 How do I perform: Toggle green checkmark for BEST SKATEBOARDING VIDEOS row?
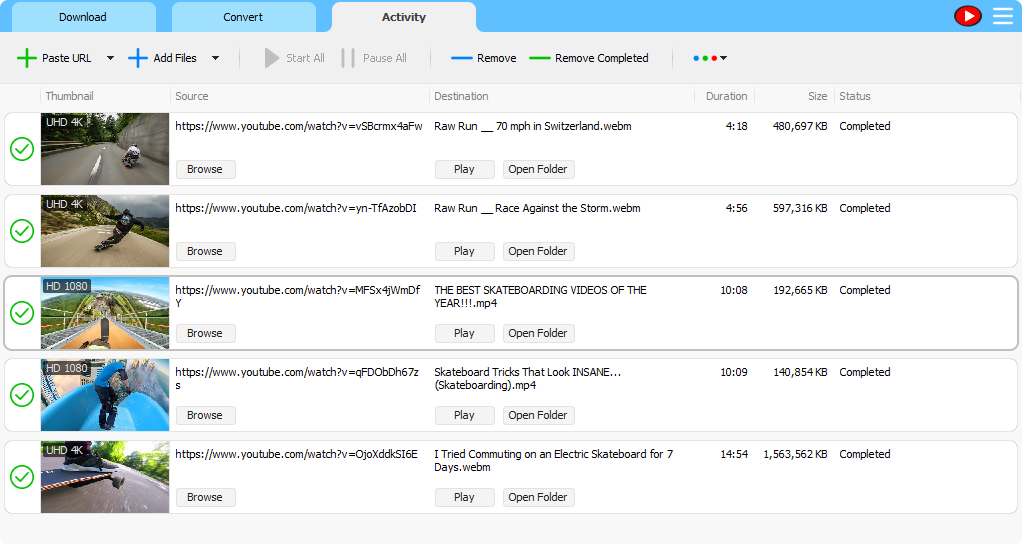pyautogui.click(x=22, y=313)
